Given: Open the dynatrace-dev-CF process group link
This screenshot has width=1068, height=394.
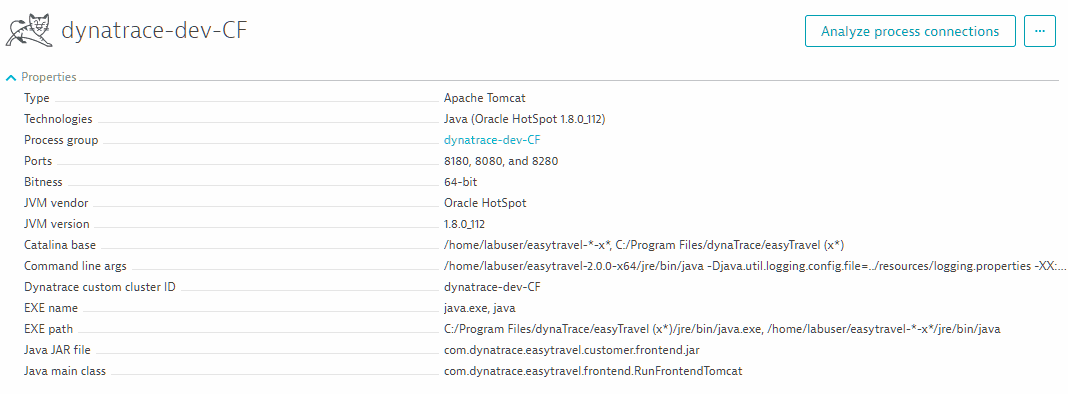Looking at the screenshot, I should coord(492,140).
